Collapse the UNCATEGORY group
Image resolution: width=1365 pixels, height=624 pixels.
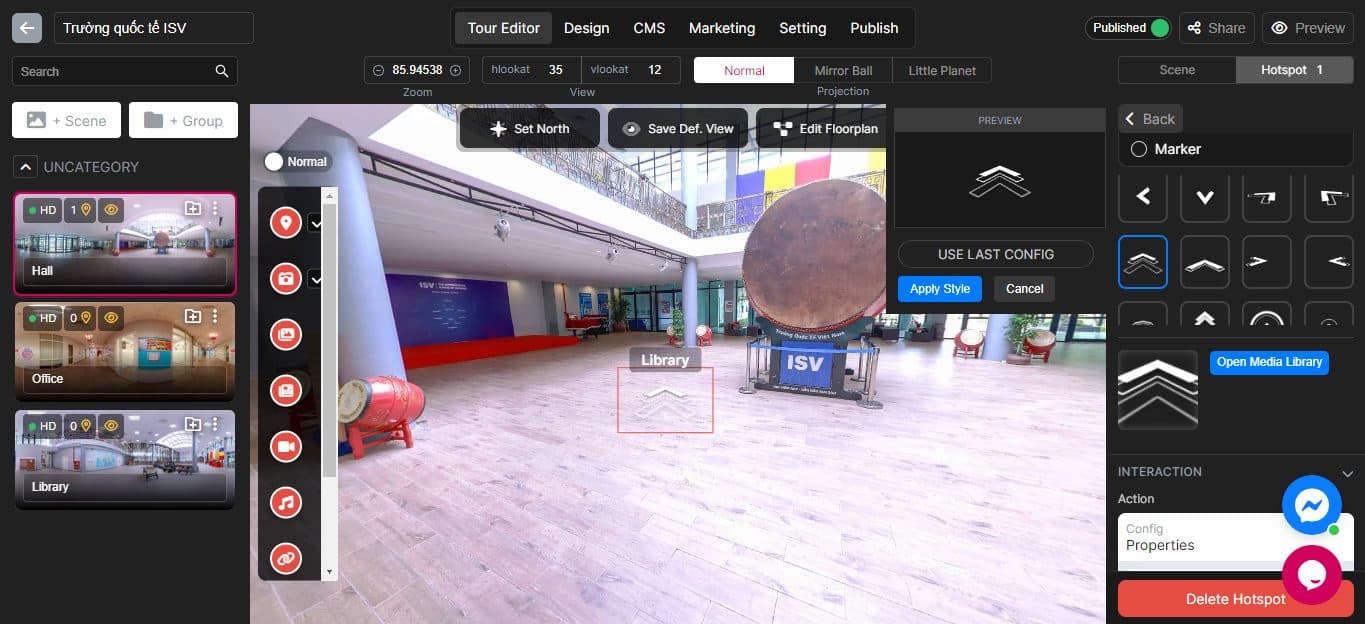[x=24, y=166]
